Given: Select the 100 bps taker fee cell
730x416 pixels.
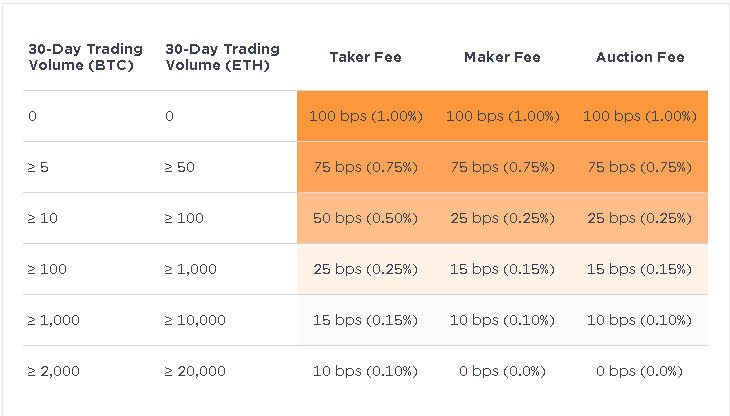Looking at the screenshot, I should (365, 116).
